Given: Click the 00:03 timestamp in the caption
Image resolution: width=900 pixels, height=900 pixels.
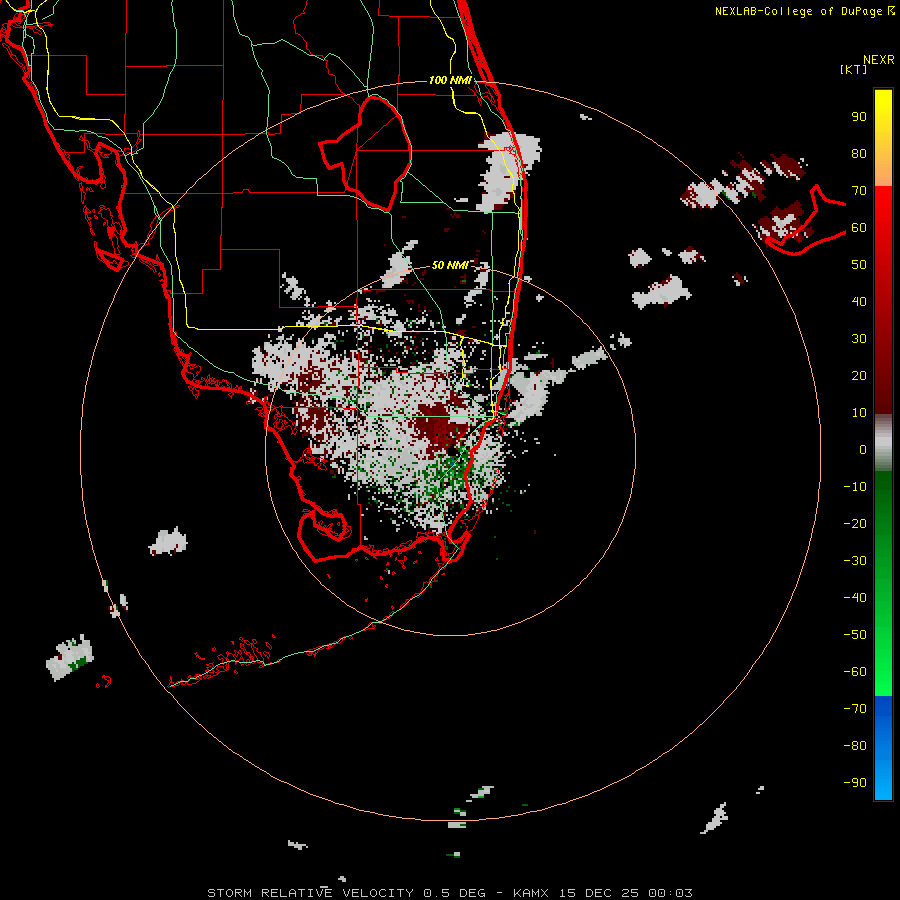Looking at the screenshot, I should tap(671, 893).
